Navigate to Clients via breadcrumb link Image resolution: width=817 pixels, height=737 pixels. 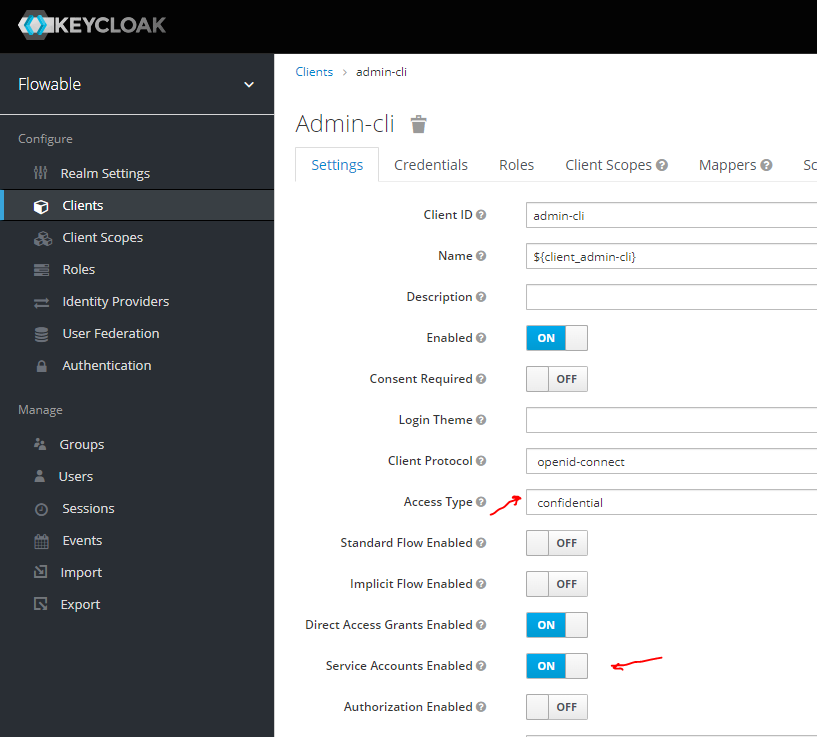point(314,71)
